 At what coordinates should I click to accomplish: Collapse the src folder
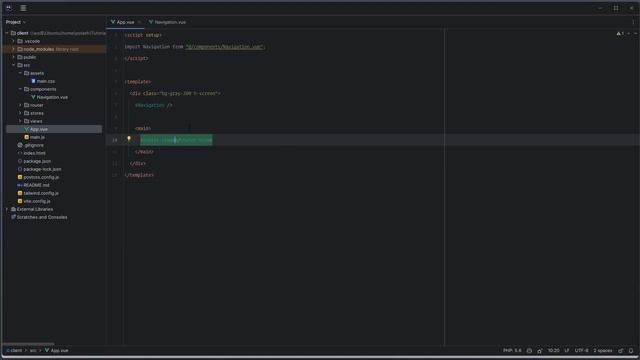13,65
